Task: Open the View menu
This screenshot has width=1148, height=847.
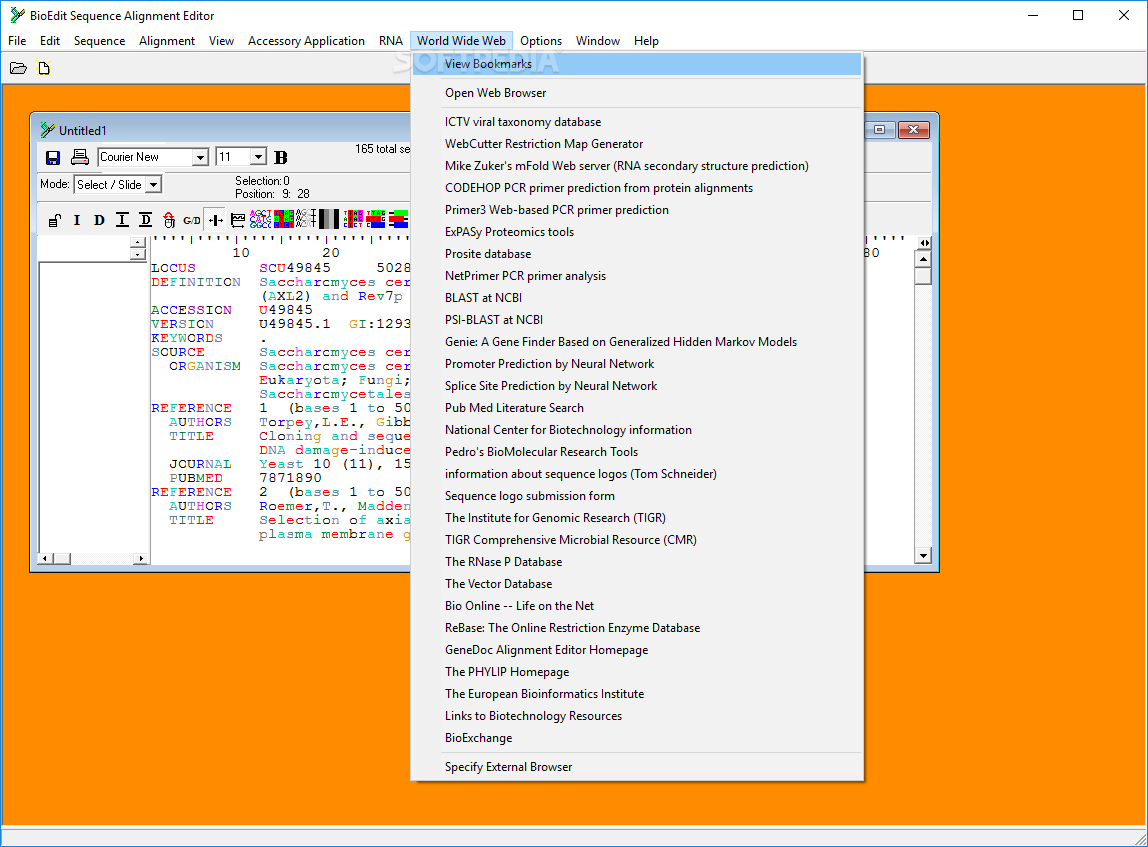Action: (x=221, y=41)
